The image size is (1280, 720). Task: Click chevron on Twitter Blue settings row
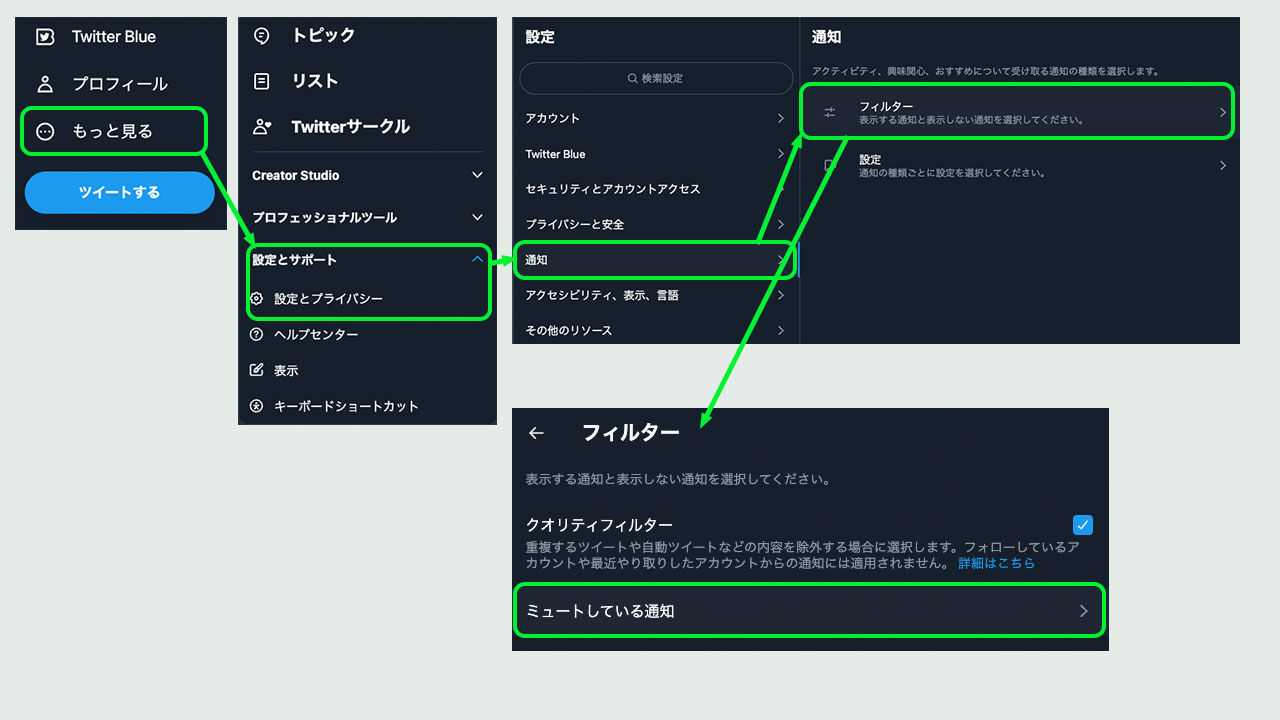(780, 154)
